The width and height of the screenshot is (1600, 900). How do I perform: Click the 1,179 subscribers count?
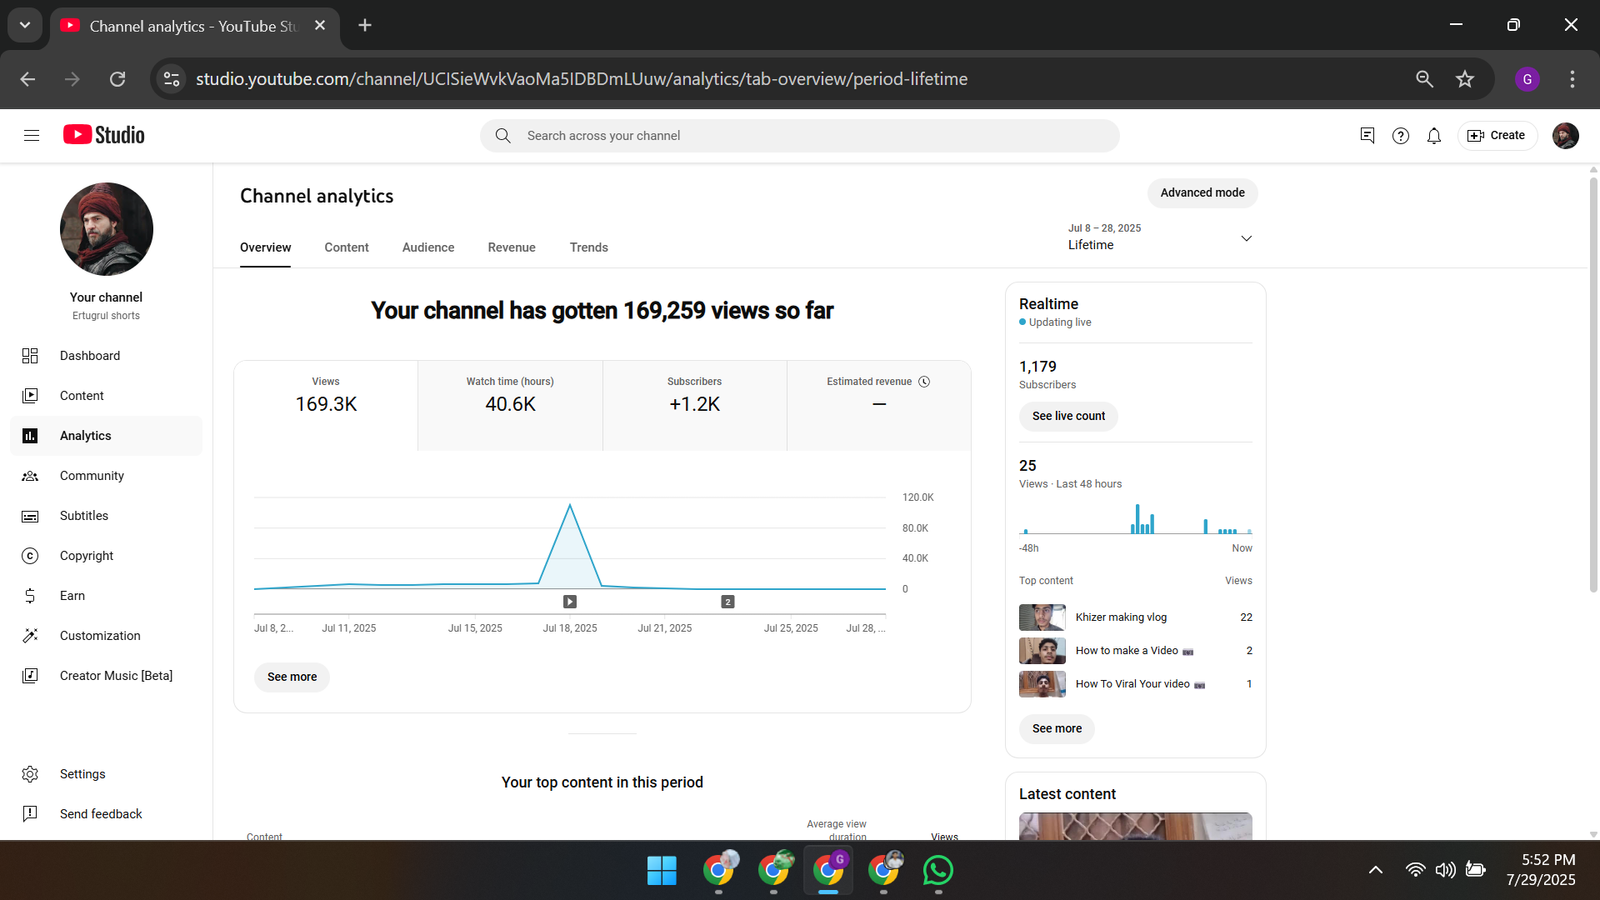point(1038,367)
